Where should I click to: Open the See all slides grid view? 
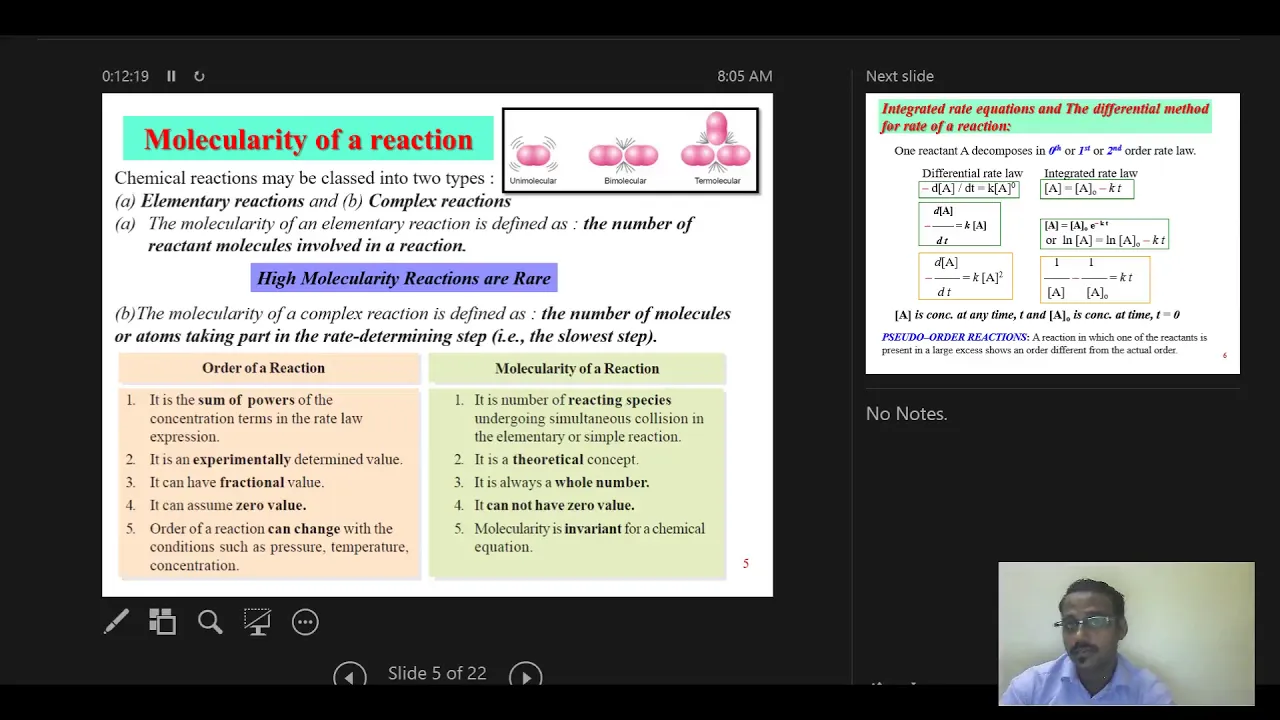point(162,622)
